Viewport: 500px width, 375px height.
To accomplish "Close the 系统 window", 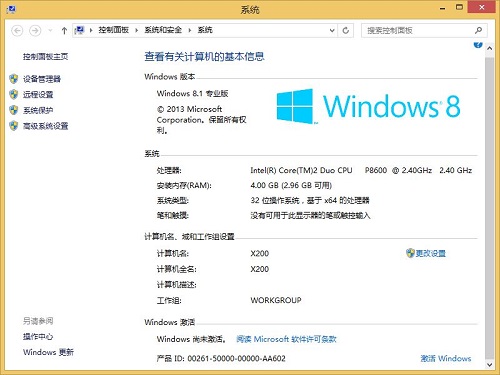I will [481, 7].
